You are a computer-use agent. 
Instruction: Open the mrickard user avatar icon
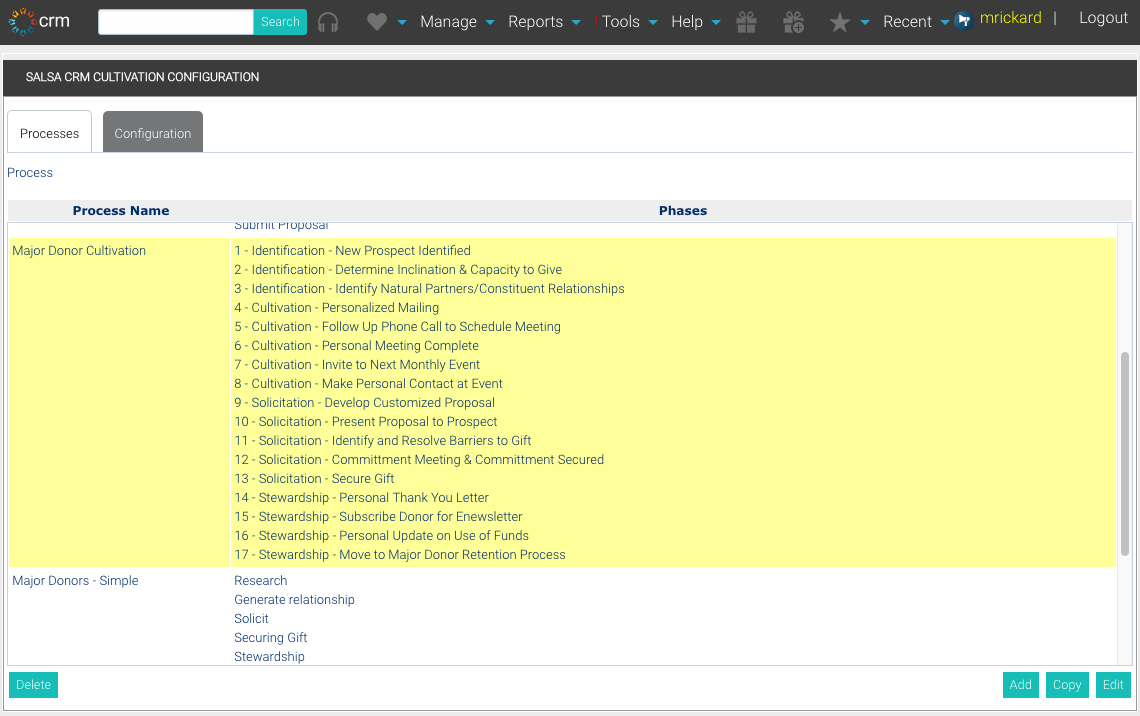(962, 20)
